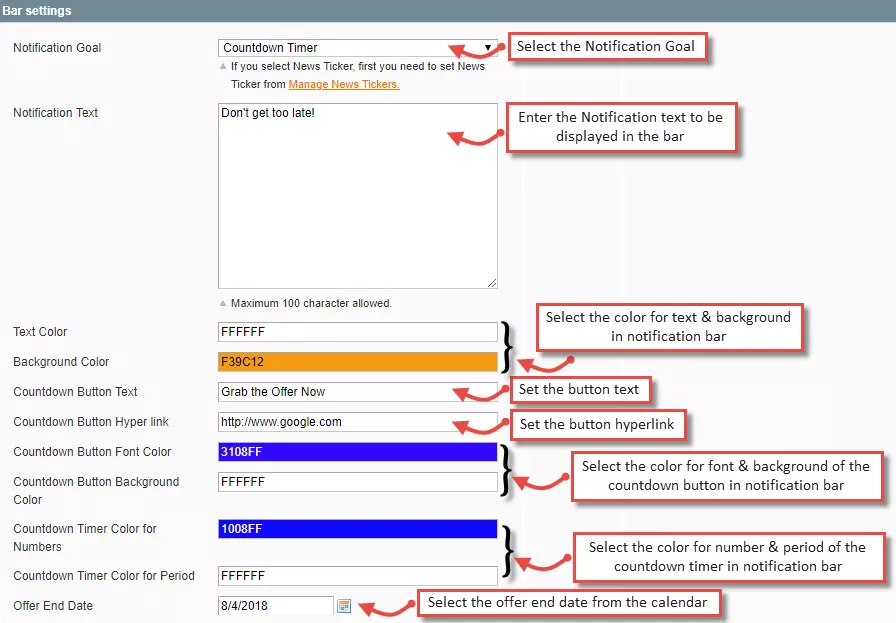Screen dimensions: 896x623
Task: Open the calendar picker beside Offer End Date
Action: pos(344,606)
